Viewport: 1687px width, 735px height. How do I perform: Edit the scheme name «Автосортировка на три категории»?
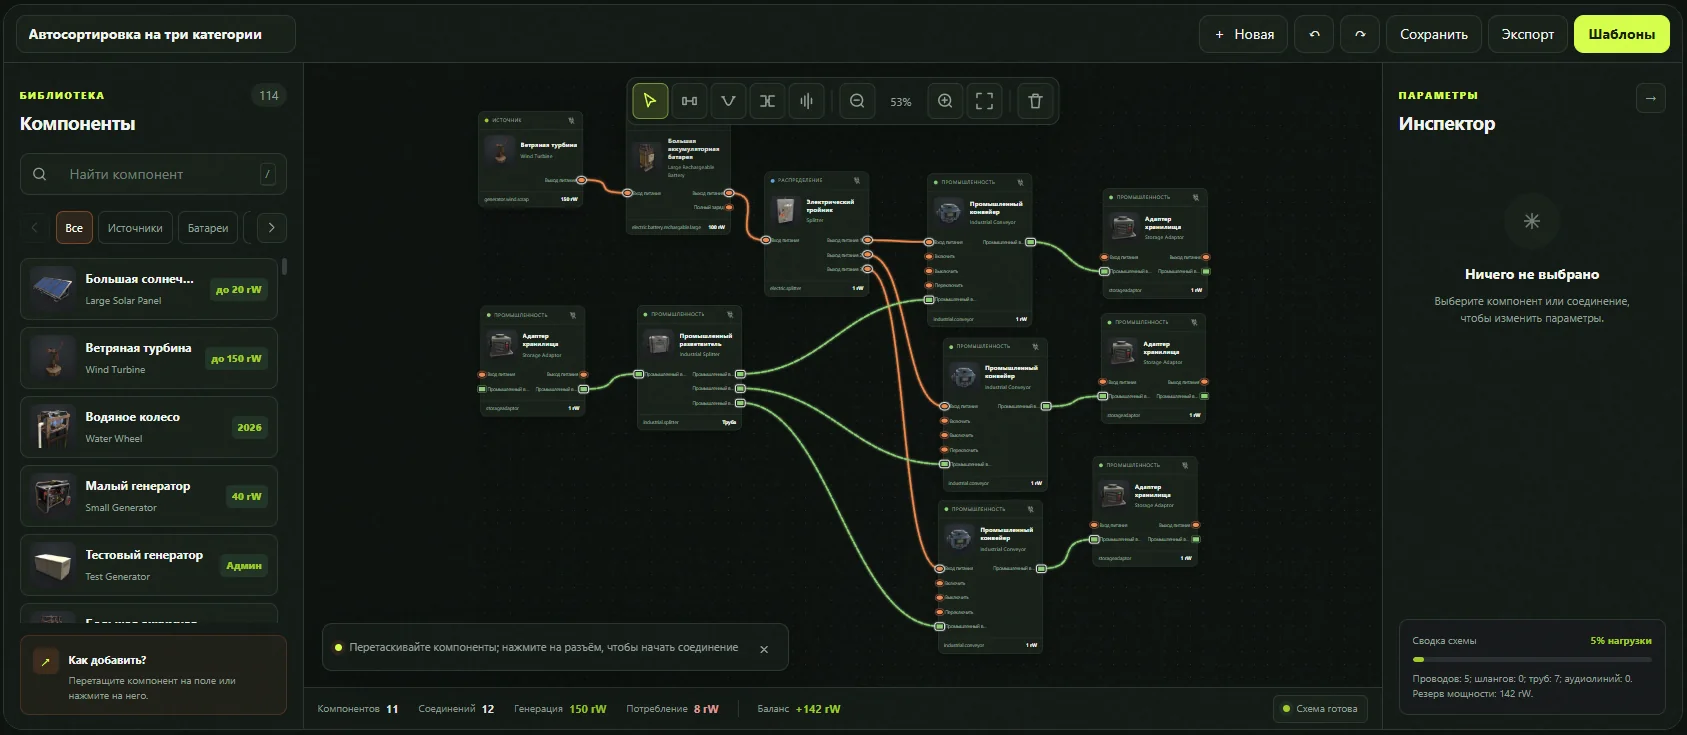(x=156, y=34)
